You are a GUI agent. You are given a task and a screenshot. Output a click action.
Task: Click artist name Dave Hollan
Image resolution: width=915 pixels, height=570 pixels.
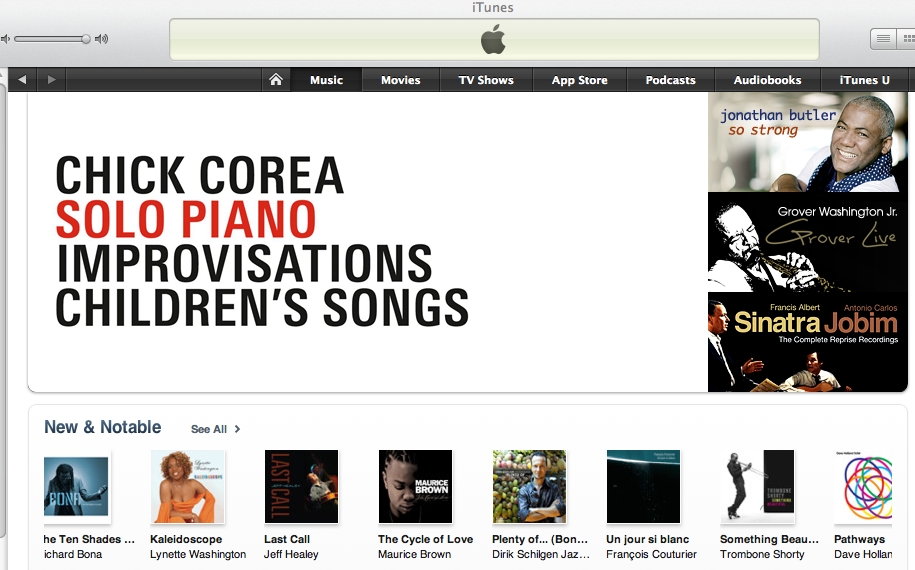pyautogui.click(x=863, y=554)
